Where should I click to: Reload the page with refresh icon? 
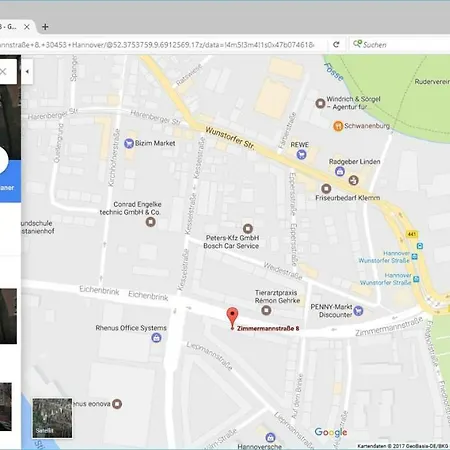[x=336, y=44]
